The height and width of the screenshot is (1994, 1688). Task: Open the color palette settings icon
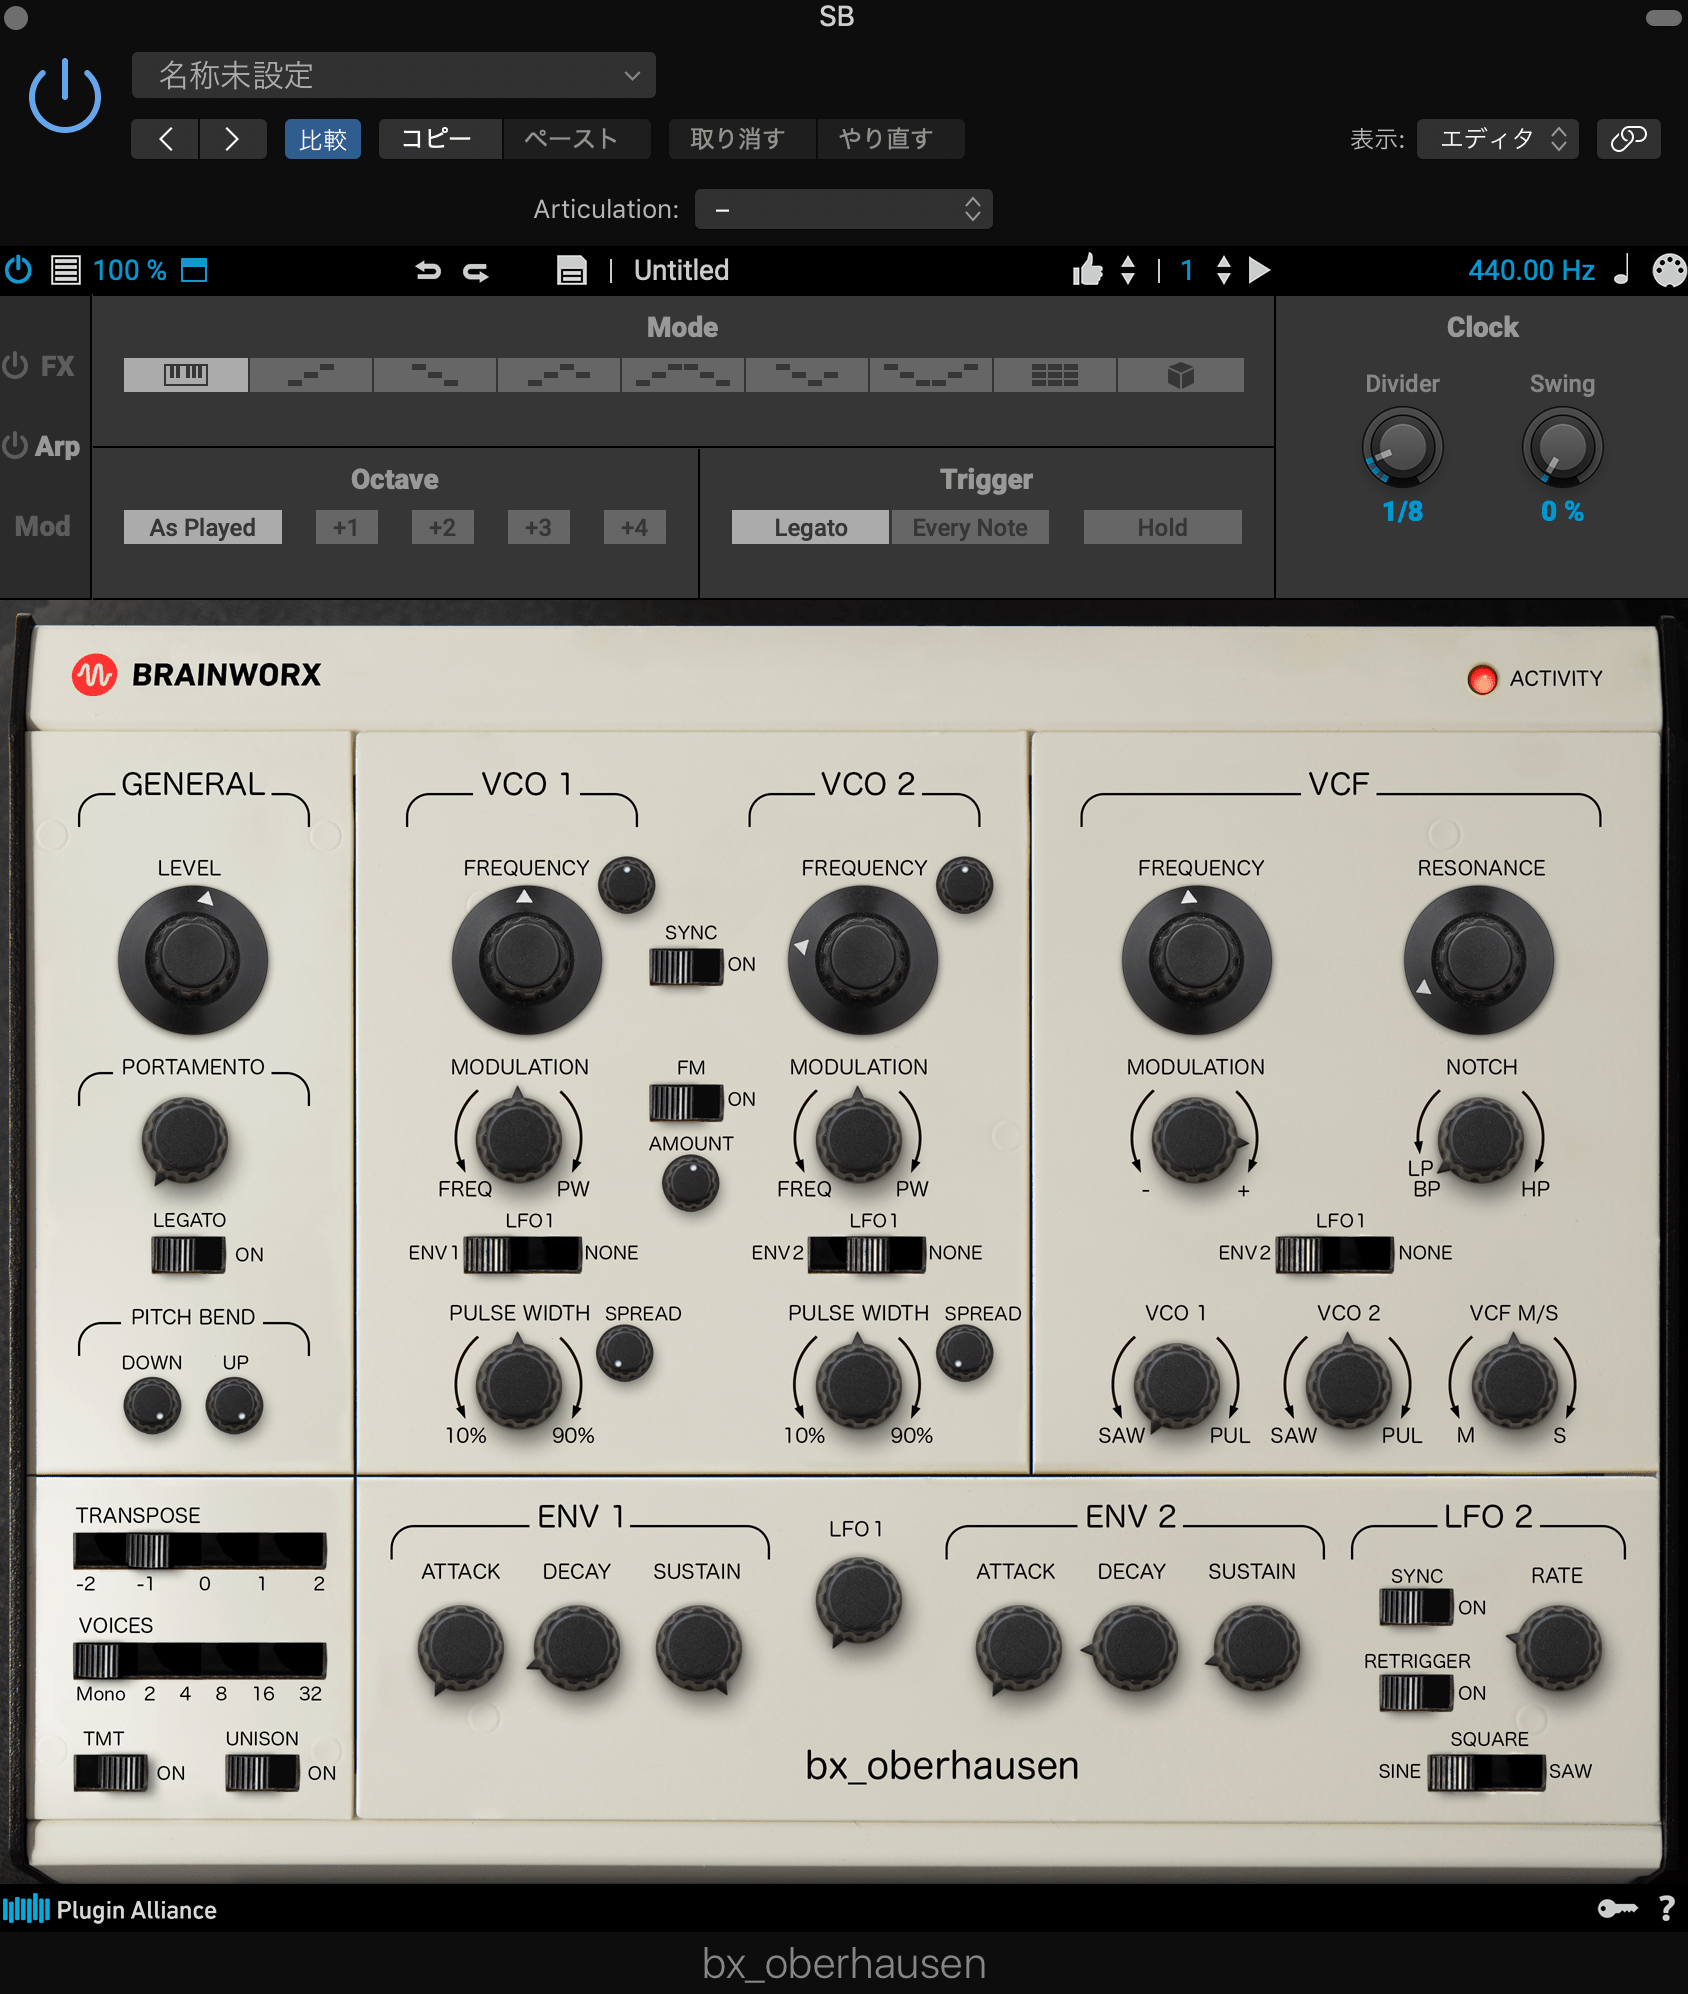(1669, 270)
